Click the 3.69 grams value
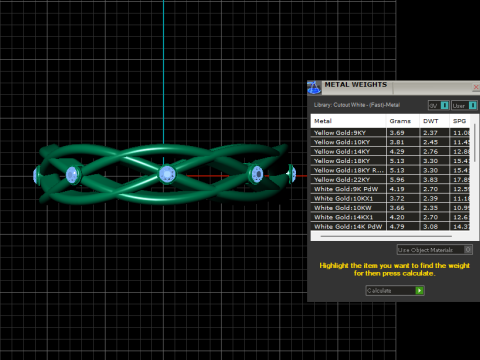Viewport: 480px width, 360px height. (397, 133)
